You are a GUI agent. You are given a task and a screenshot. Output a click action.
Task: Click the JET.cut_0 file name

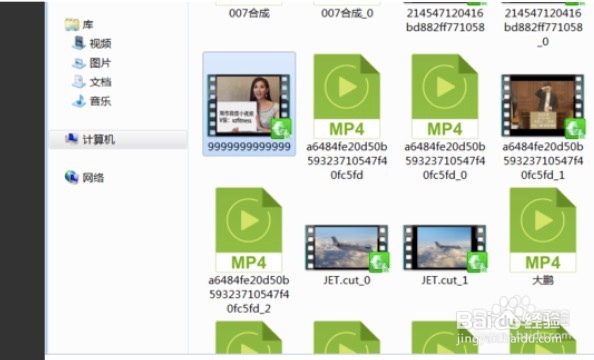coord(347,280)
